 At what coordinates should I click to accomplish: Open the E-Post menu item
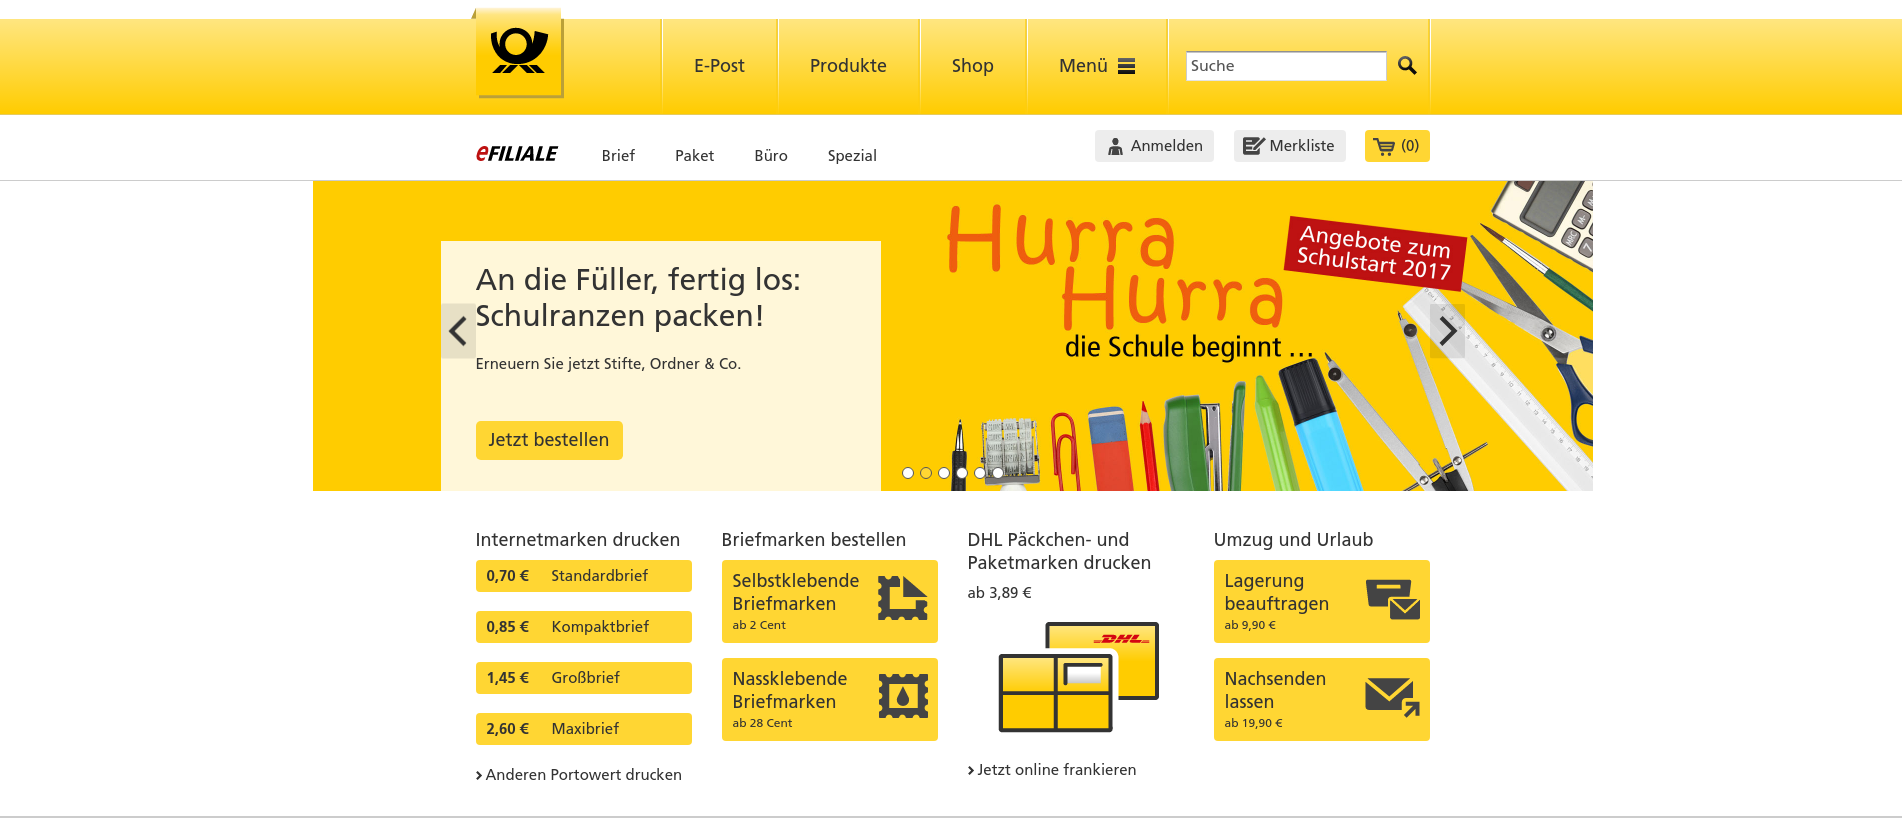point(720,66)
